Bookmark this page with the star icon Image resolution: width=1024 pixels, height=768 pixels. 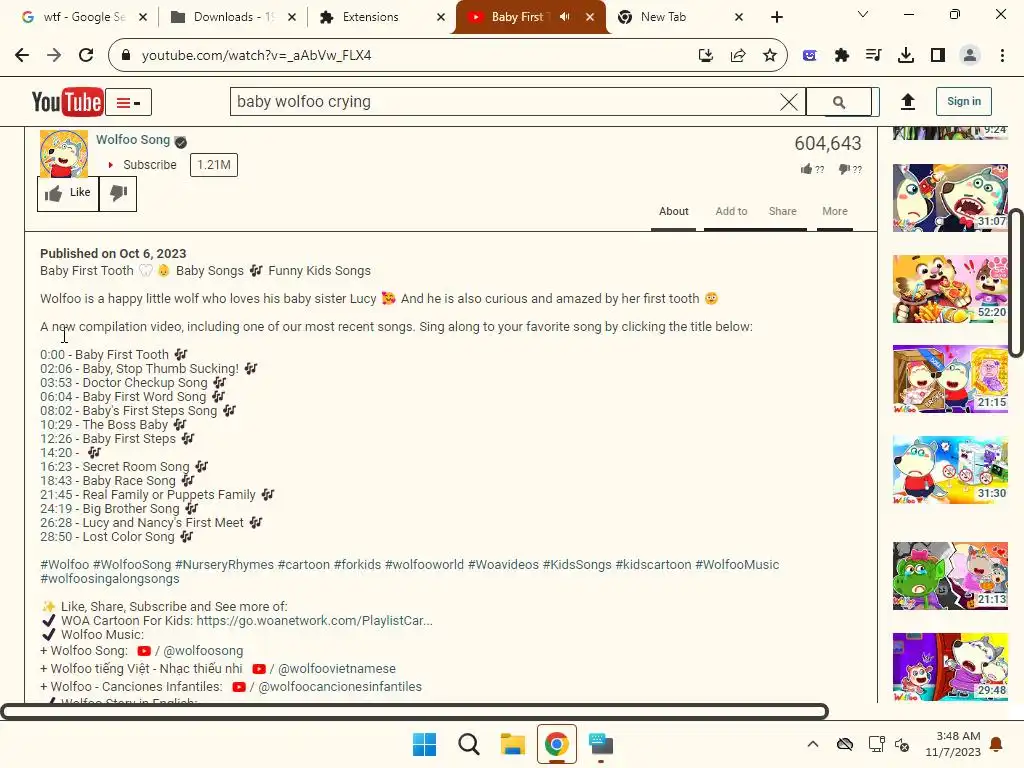(x=770, y=56)
